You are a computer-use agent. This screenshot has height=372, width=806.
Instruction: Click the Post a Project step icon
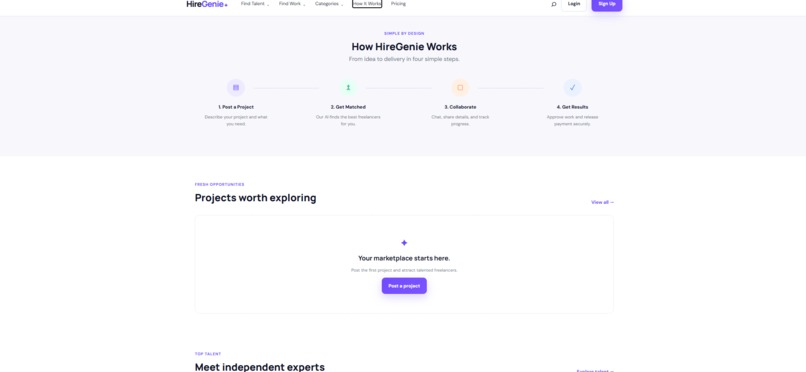[236, 87]
